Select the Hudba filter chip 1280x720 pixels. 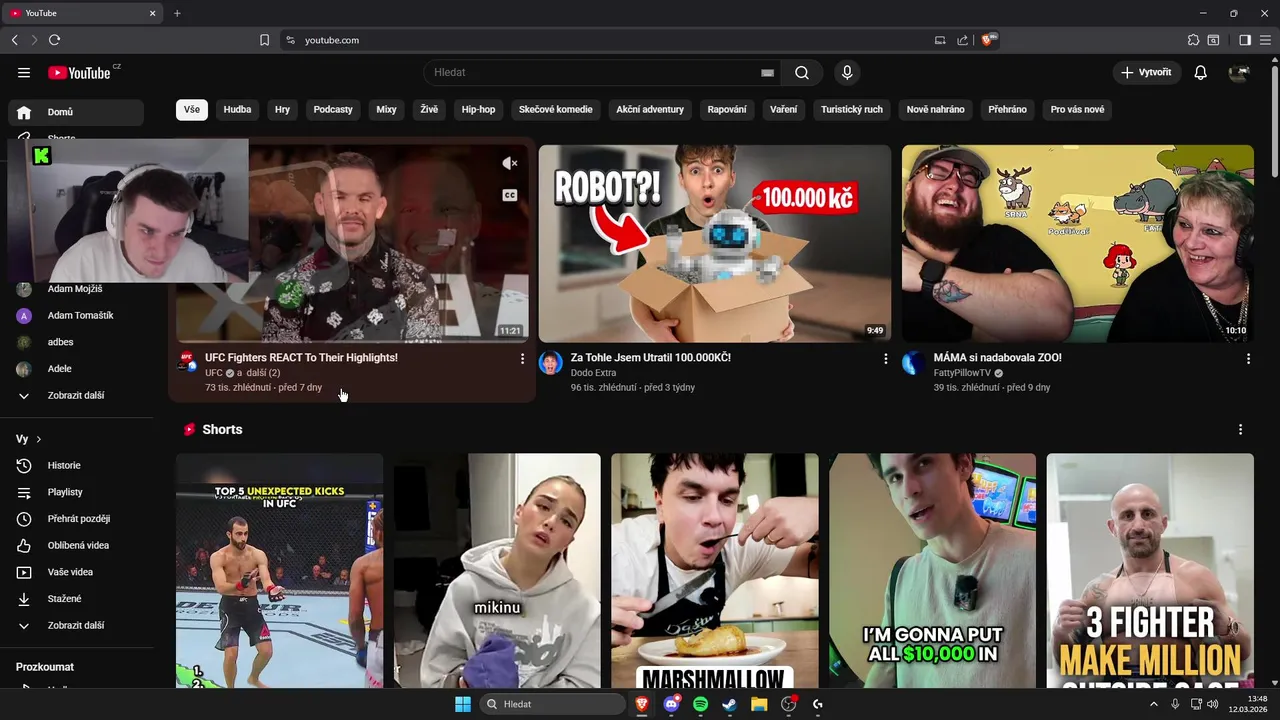pos(237,109)
